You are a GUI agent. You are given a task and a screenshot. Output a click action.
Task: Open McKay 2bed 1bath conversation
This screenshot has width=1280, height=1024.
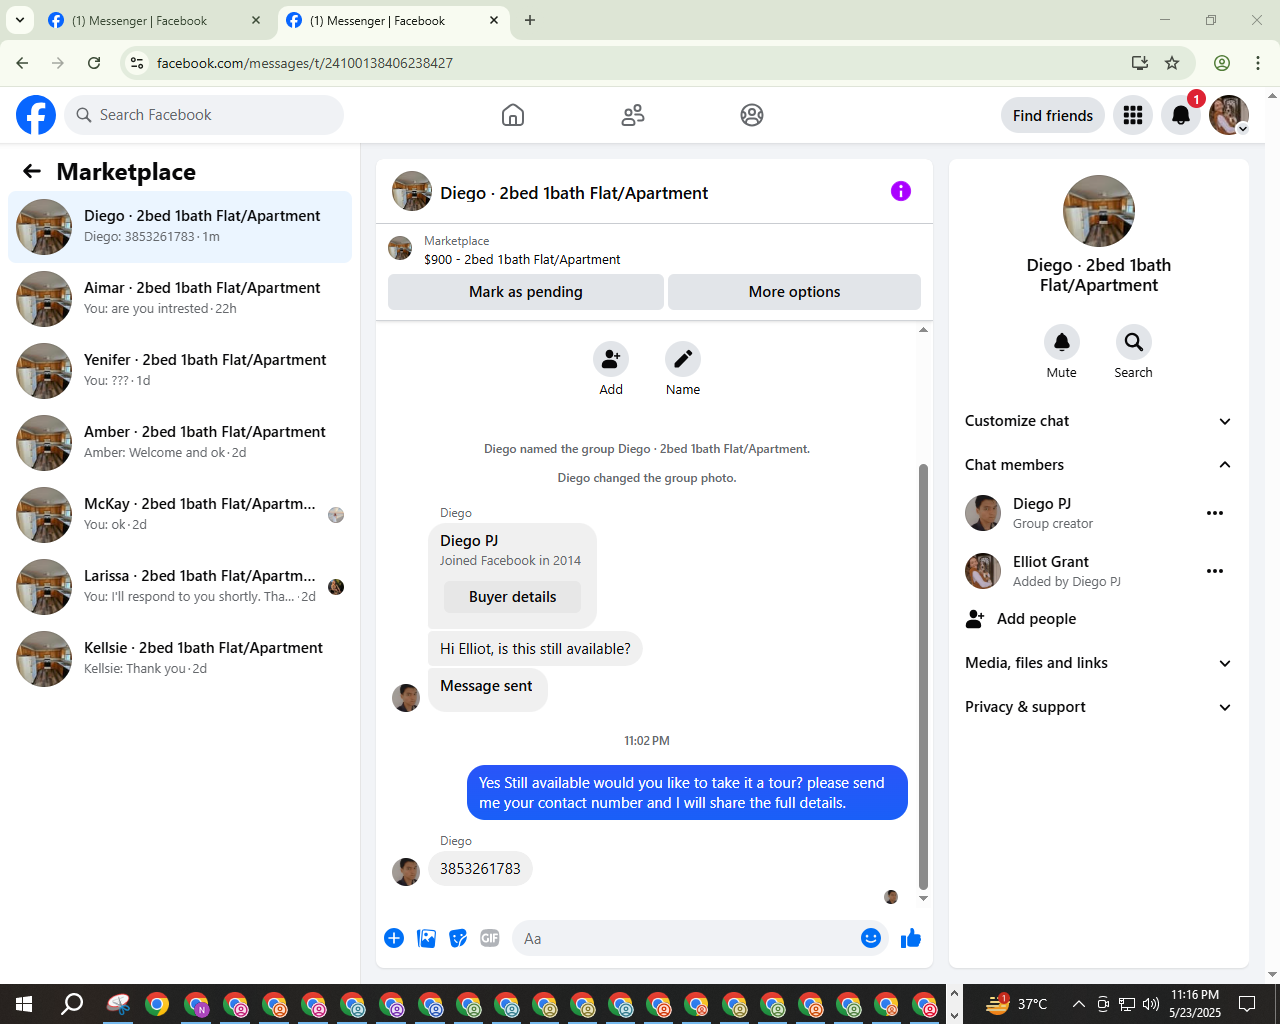click(x=180, y=514)
